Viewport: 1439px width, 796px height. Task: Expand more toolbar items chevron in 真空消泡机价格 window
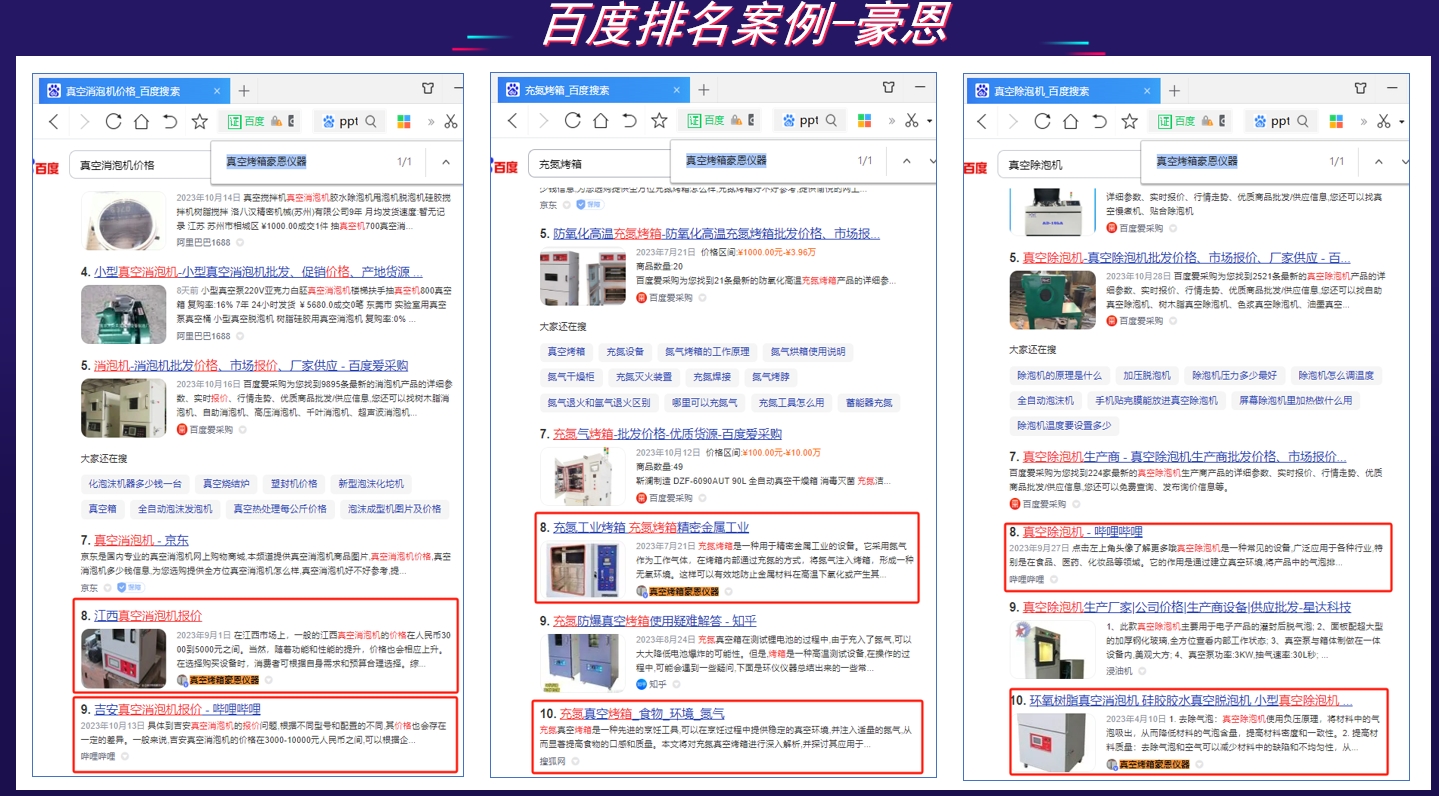[430, 122]
